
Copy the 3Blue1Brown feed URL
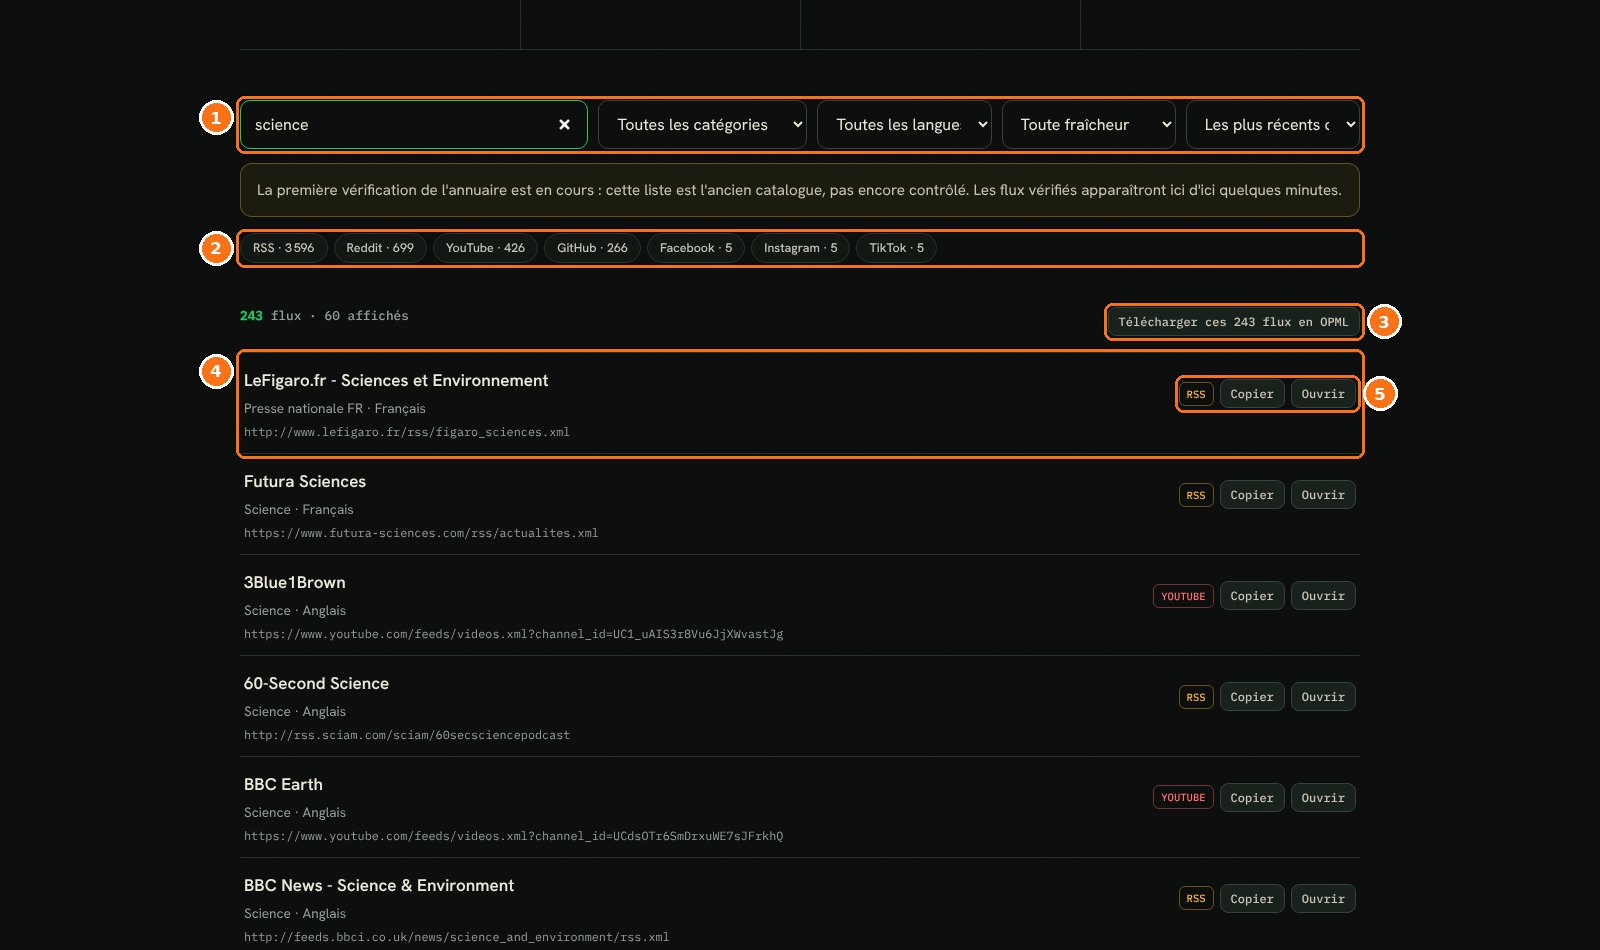[x=1252, y=596]
